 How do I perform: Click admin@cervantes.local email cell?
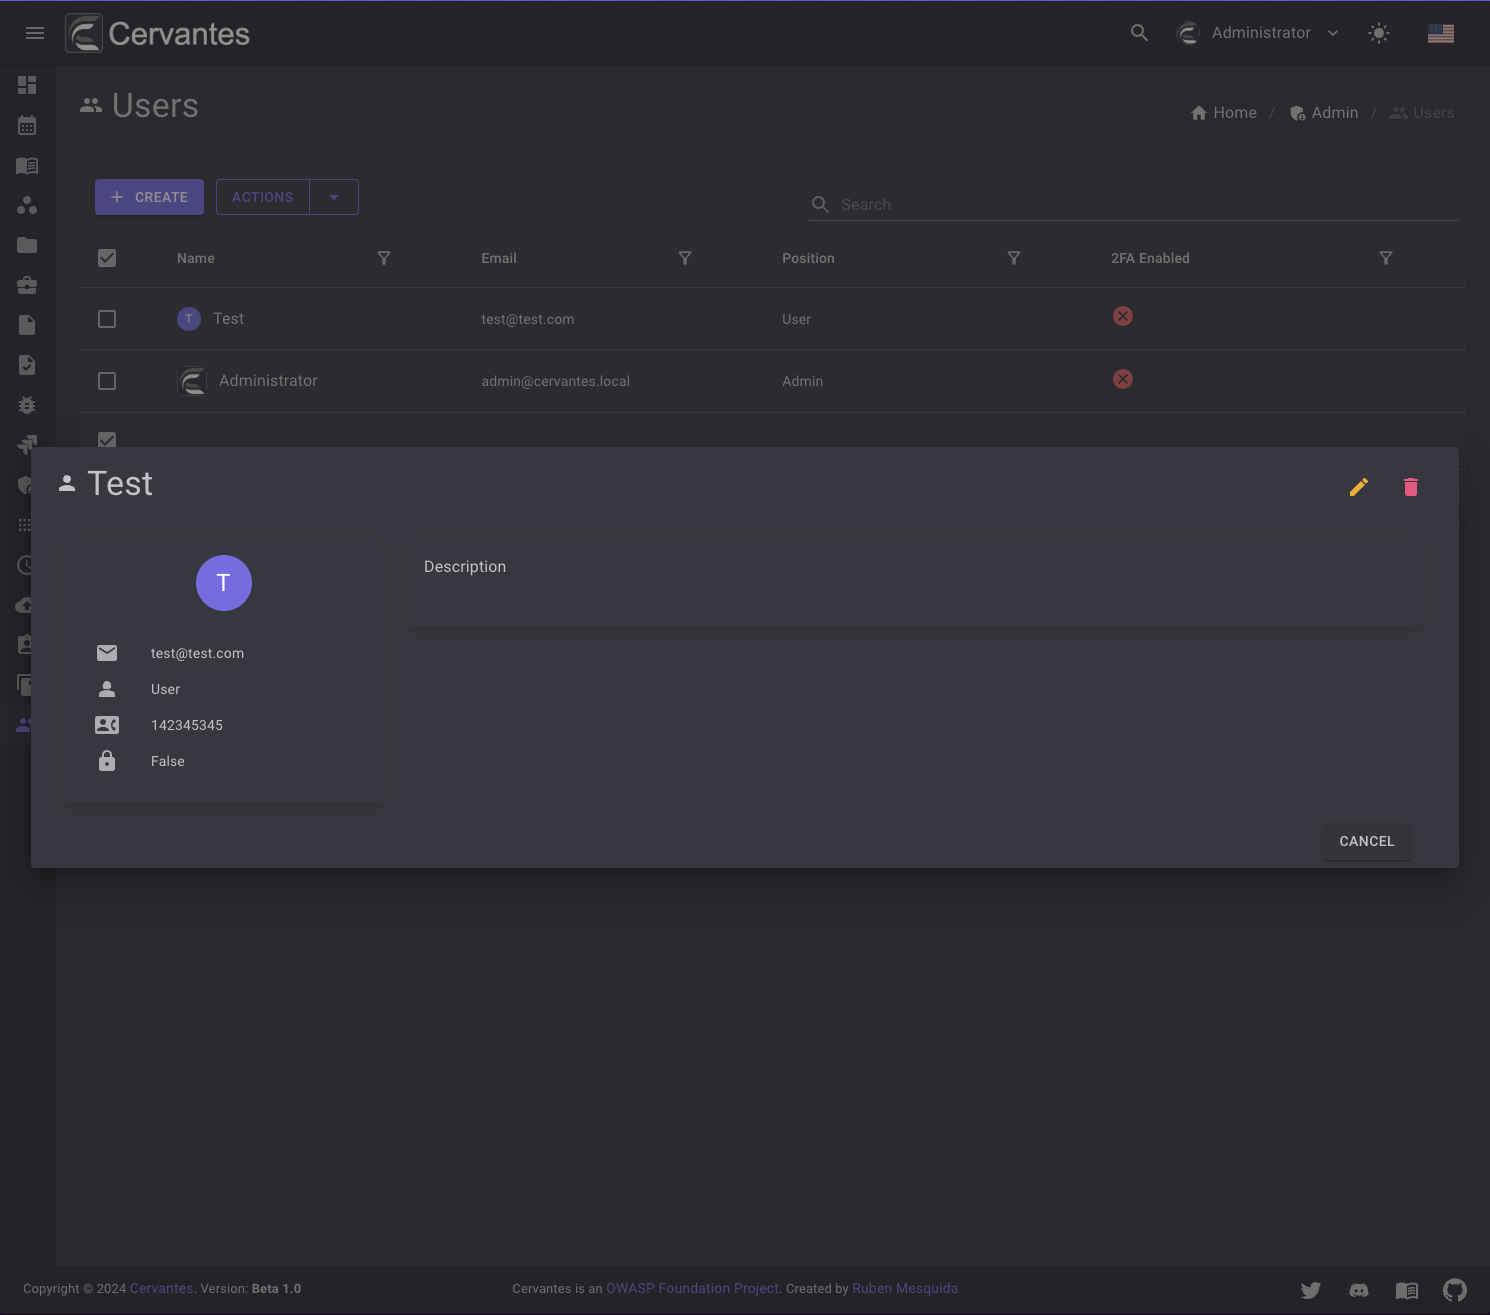(556, 381)
